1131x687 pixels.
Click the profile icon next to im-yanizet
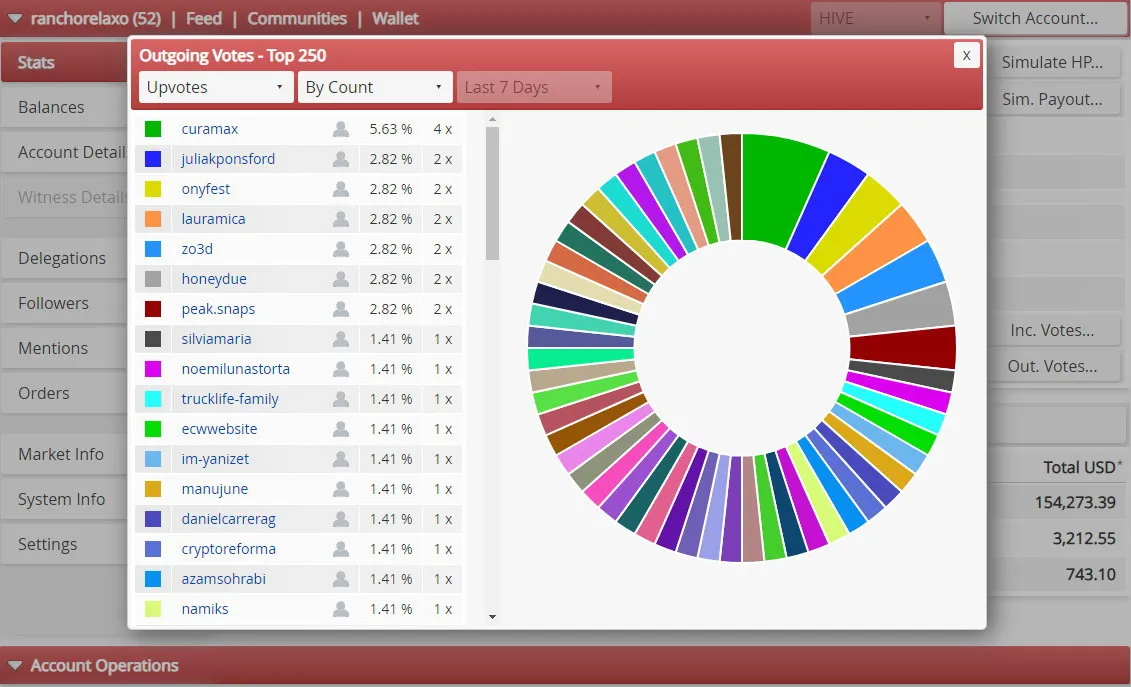341,458
